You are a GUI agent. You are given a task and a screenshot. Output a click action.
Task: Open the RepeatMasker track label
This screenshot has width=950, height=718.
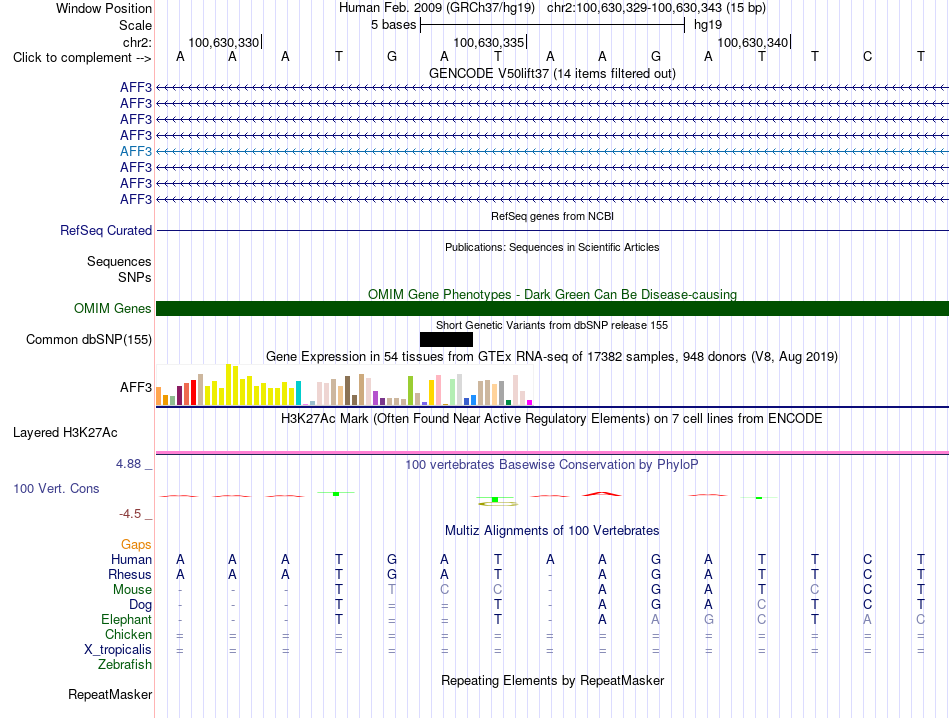point(110,694)
